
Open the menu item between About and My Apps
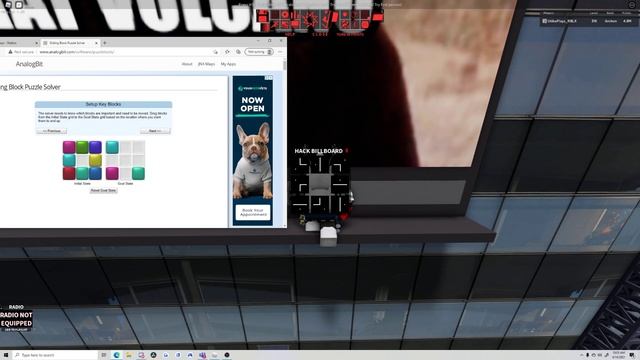pos(206,64)
